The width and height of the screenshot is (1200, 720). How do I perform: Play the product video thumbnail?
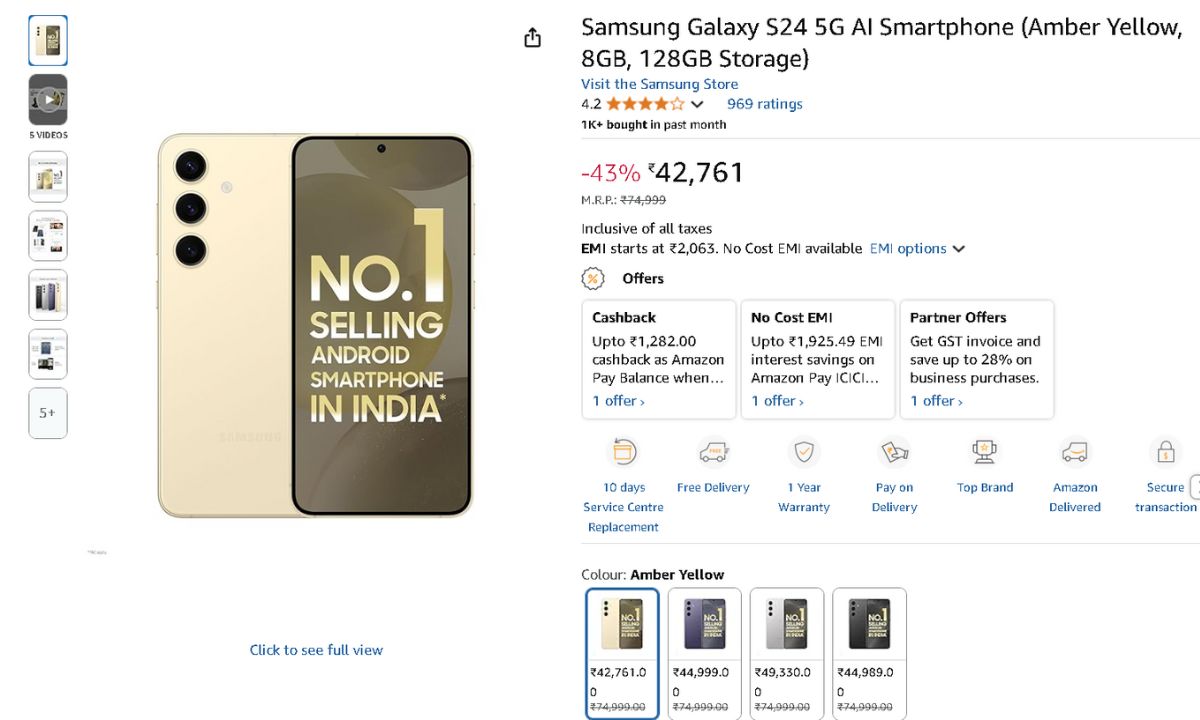(x=48, y=99)
